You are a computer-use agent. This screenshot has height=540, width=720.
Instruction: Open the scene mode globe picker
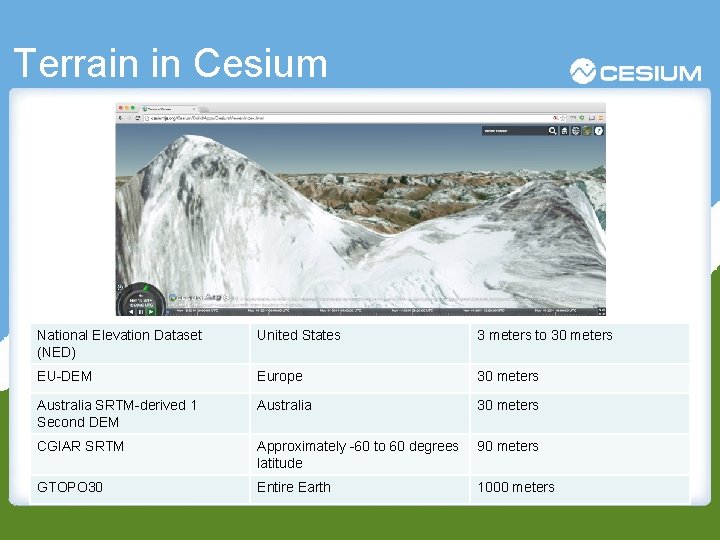[576, 131]
